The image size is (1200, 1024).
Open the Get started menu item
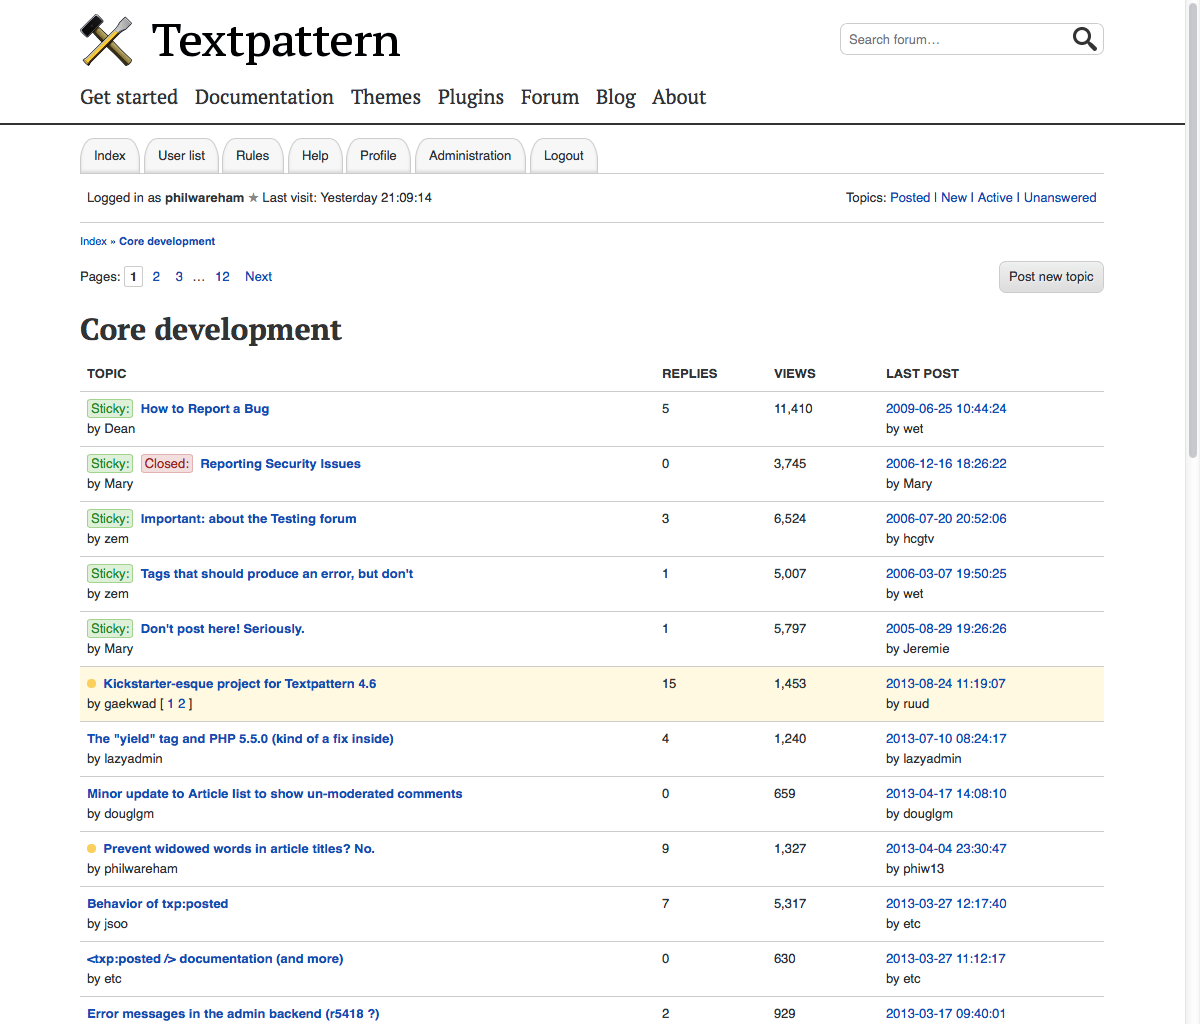point(129,97)
